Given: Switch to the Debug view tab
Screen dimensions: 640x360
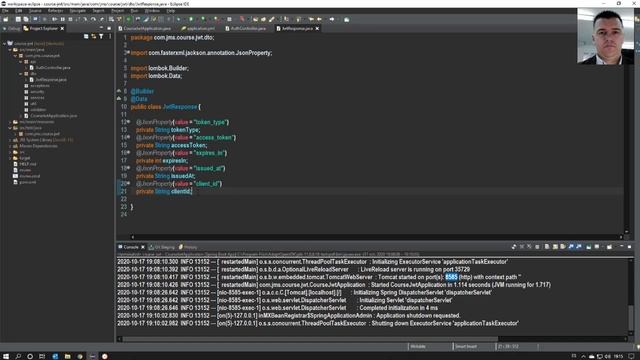Looking at the screenshot, I should coord(11,29).
